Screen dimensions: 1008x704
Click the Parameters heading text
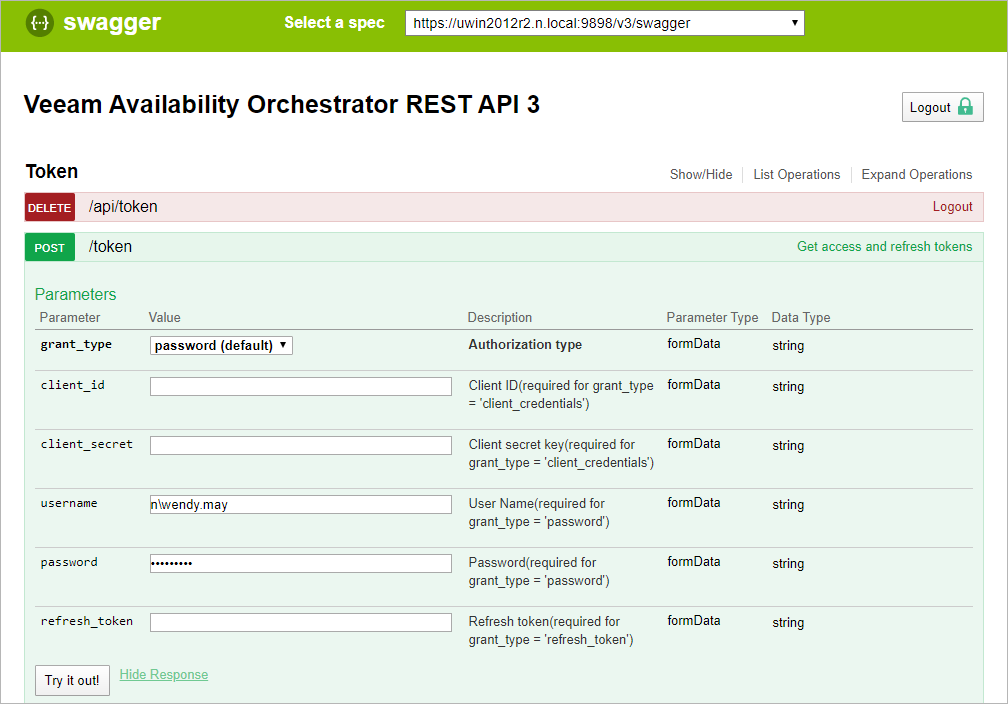pos(75,294)
